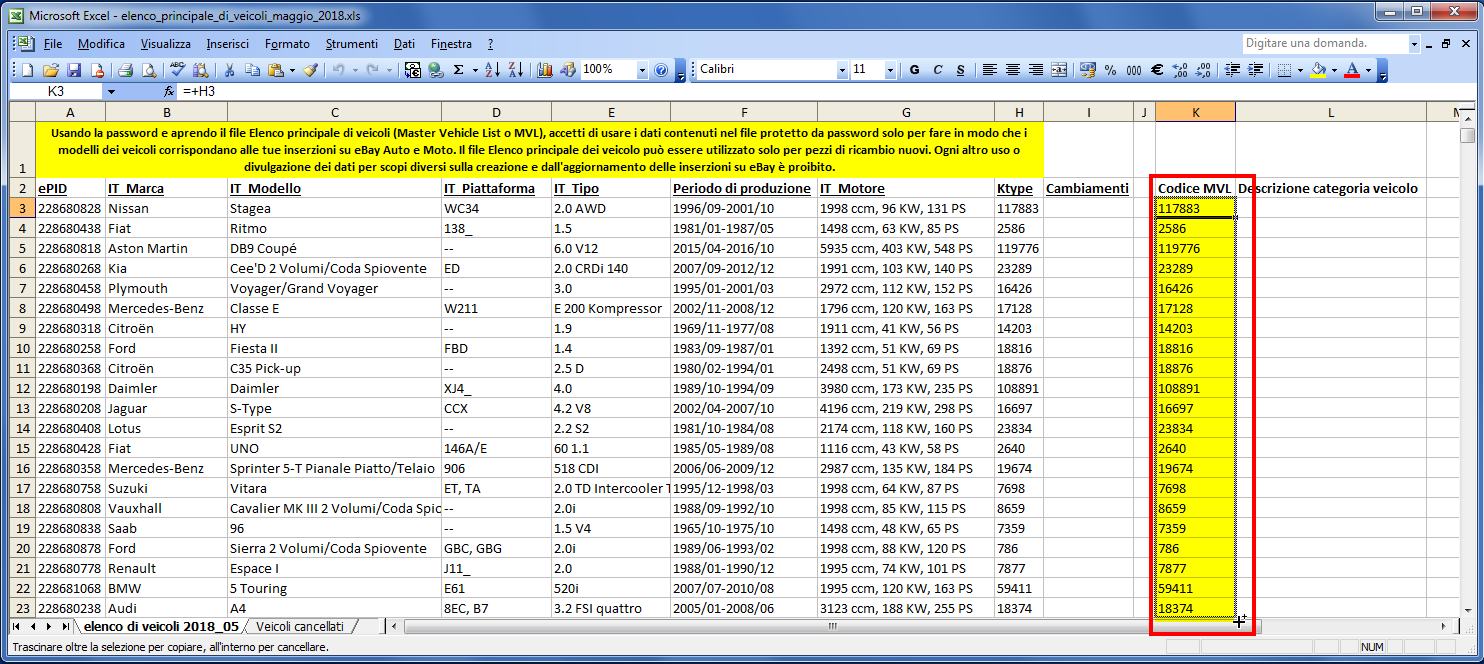The width and height of the screenshot is (1484, 664).
Task: Click the AutoSum sigma icon
Action: tap(459, 70)
